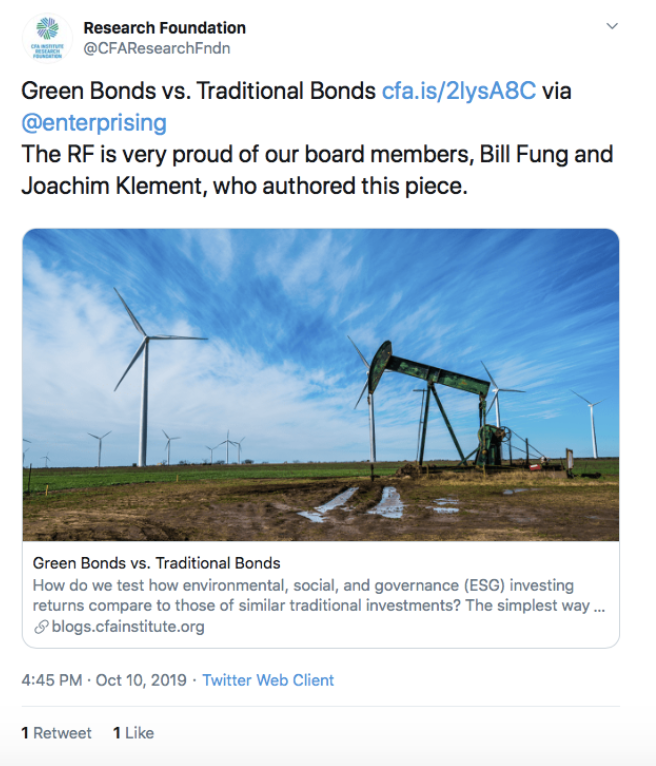Open the @CFAResearchFndn handle
656x766 pixels.
(157, 48)
